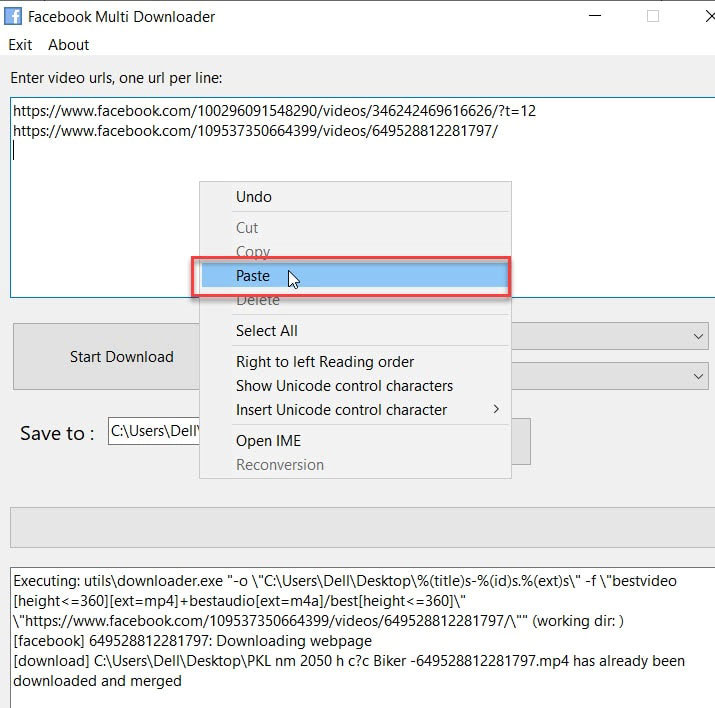Click the disabled Cut menu entry

point(355,227)
